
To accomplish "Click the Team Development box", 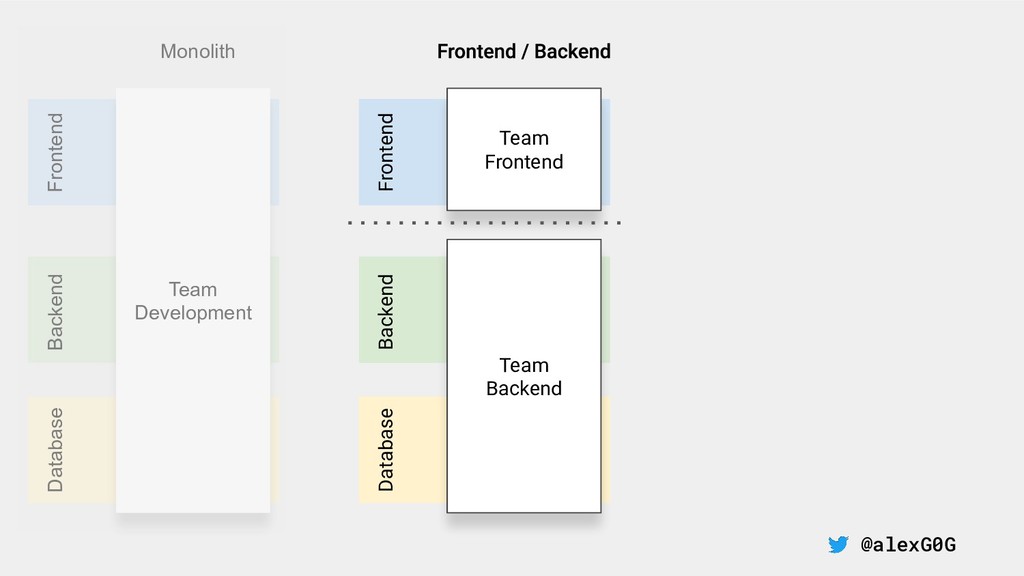I will click(x=193, y=301).
